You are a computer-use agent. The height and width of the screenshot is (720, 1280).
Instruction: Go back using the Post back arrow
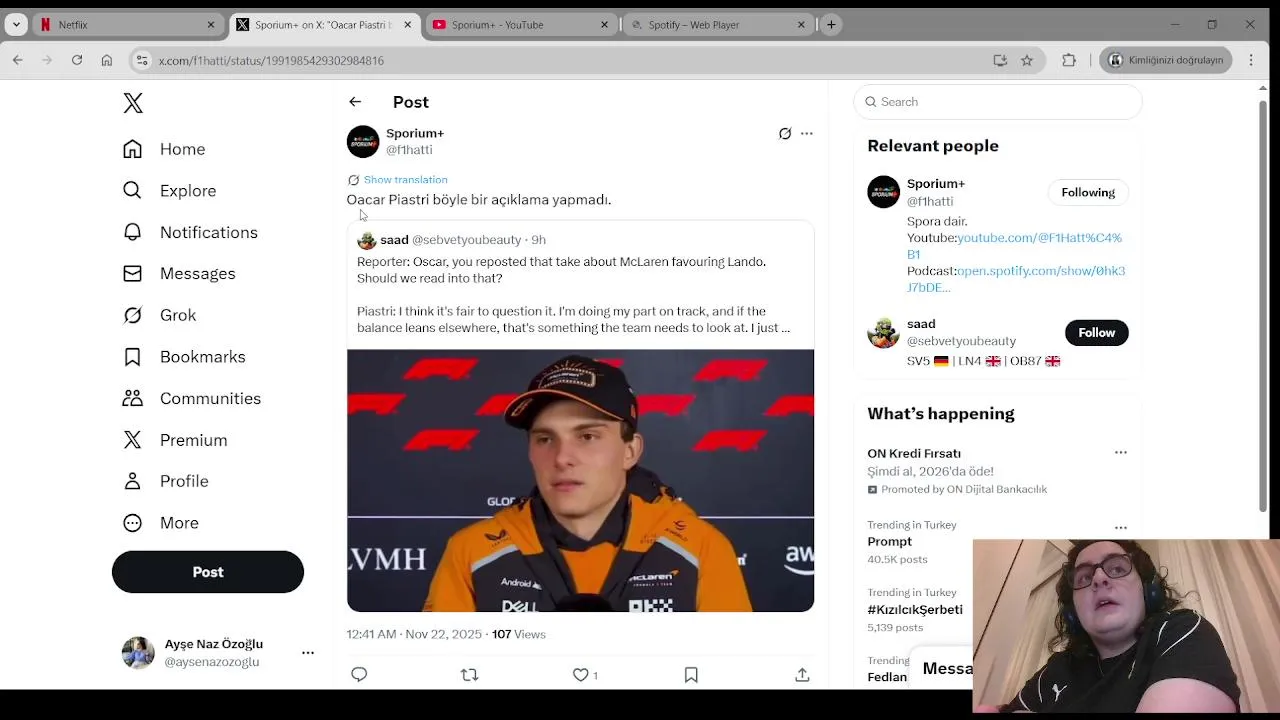[x=355, y=102]
